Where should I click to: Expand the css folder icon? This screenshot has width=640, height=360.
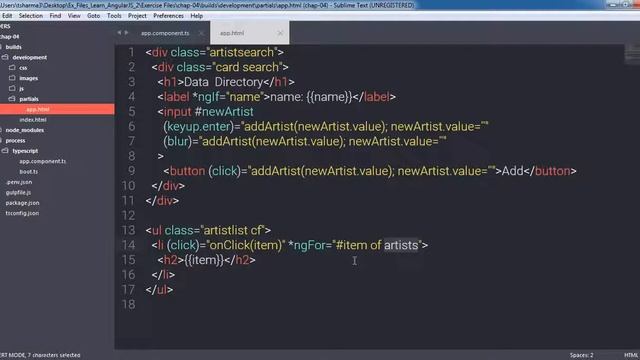tap(12, 68)
